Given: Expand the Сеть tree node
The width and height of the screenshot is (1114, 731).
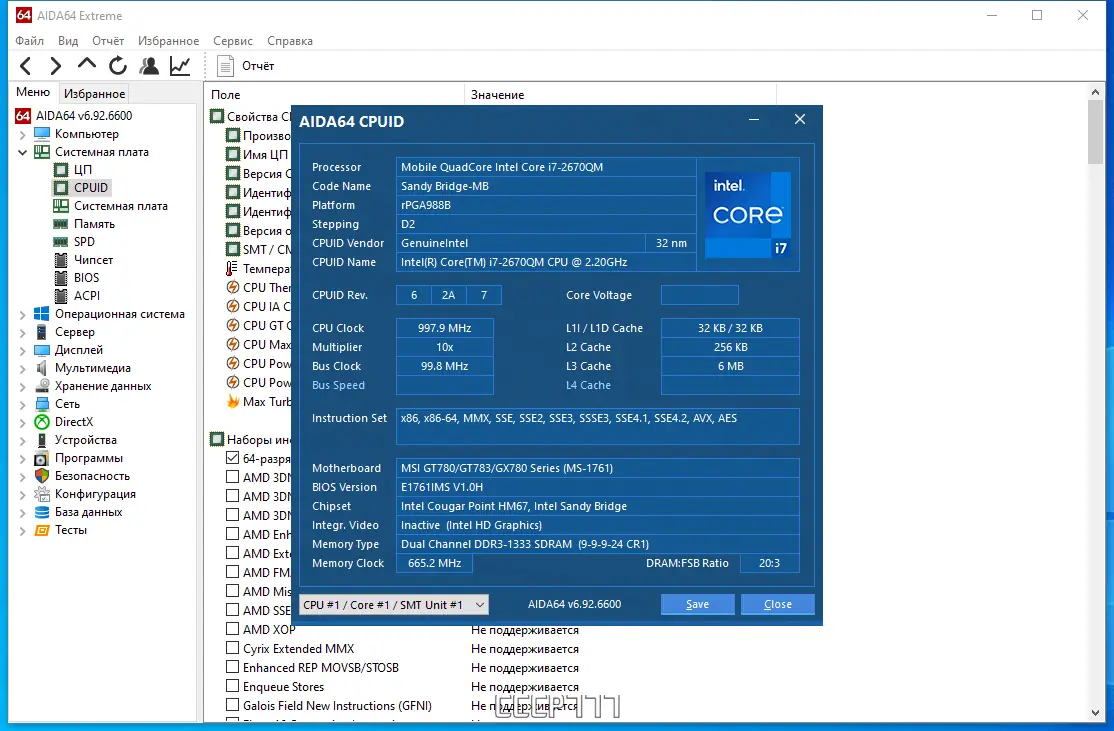Looking at the screenshot, I should click(22, 404).
